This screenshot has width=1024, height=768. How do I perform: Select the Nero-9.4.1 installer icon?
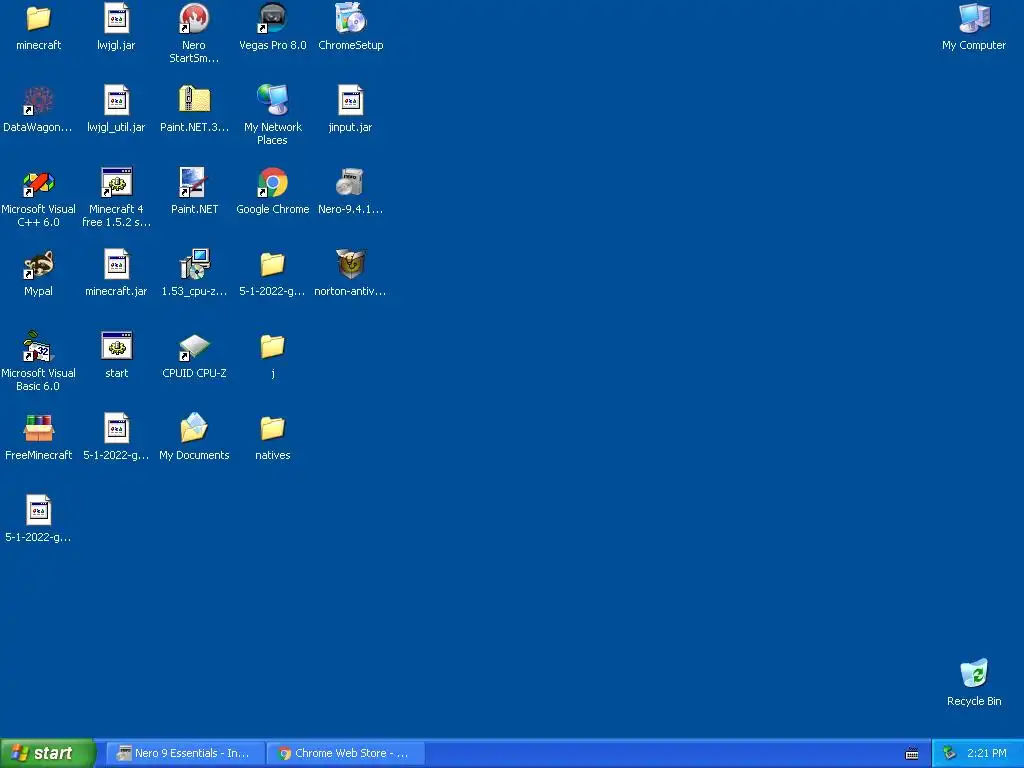pos(351,183)
